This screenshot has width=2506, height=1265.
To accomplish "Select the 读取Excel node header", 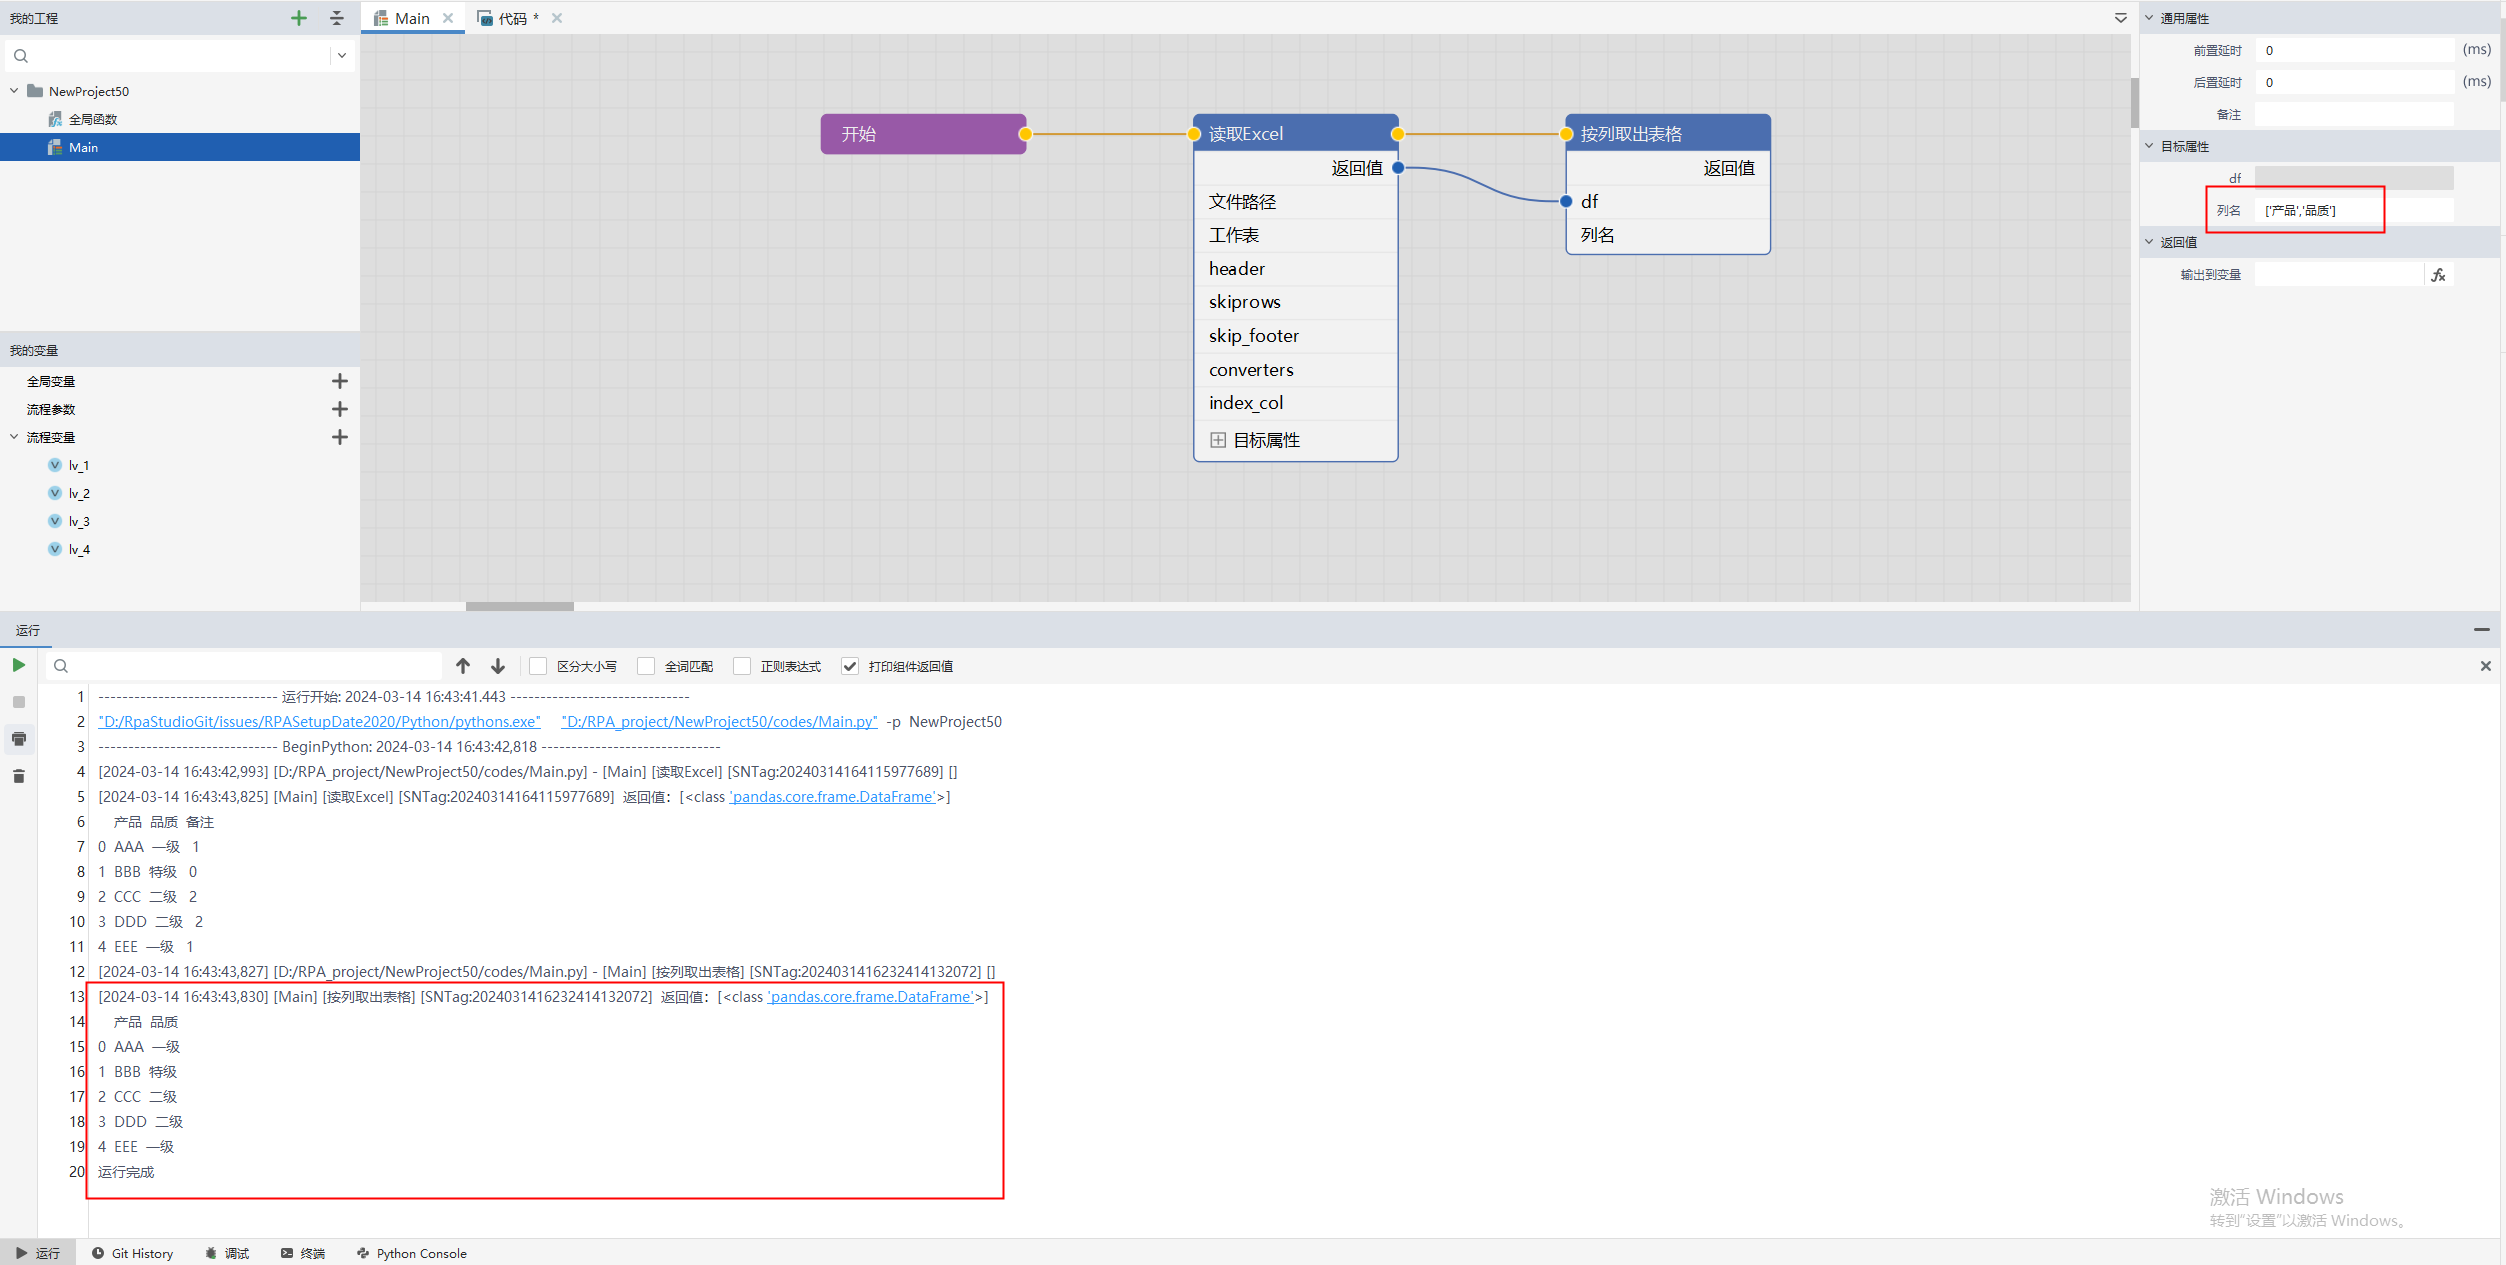I will [x=1295, y=134].
